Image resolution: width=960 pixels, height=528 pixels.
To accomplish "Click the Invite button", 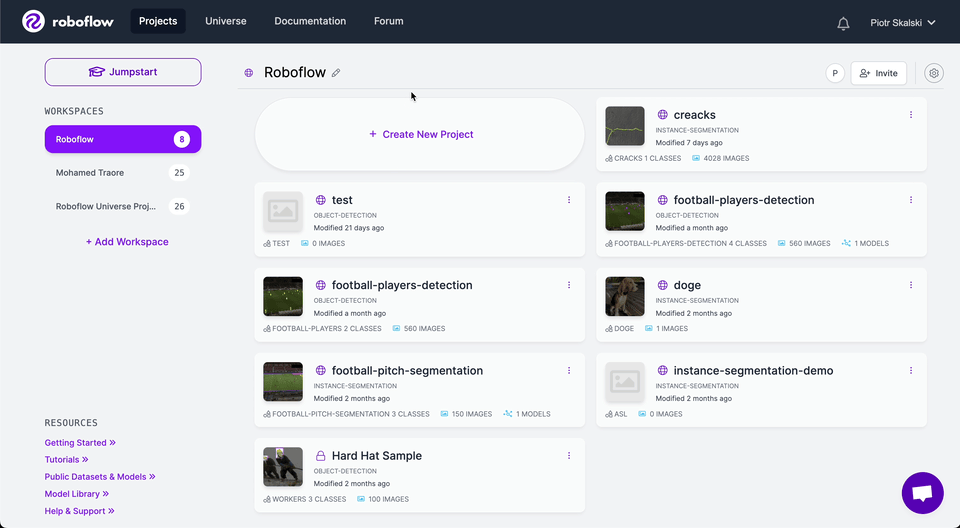I will tap(879, 74).
